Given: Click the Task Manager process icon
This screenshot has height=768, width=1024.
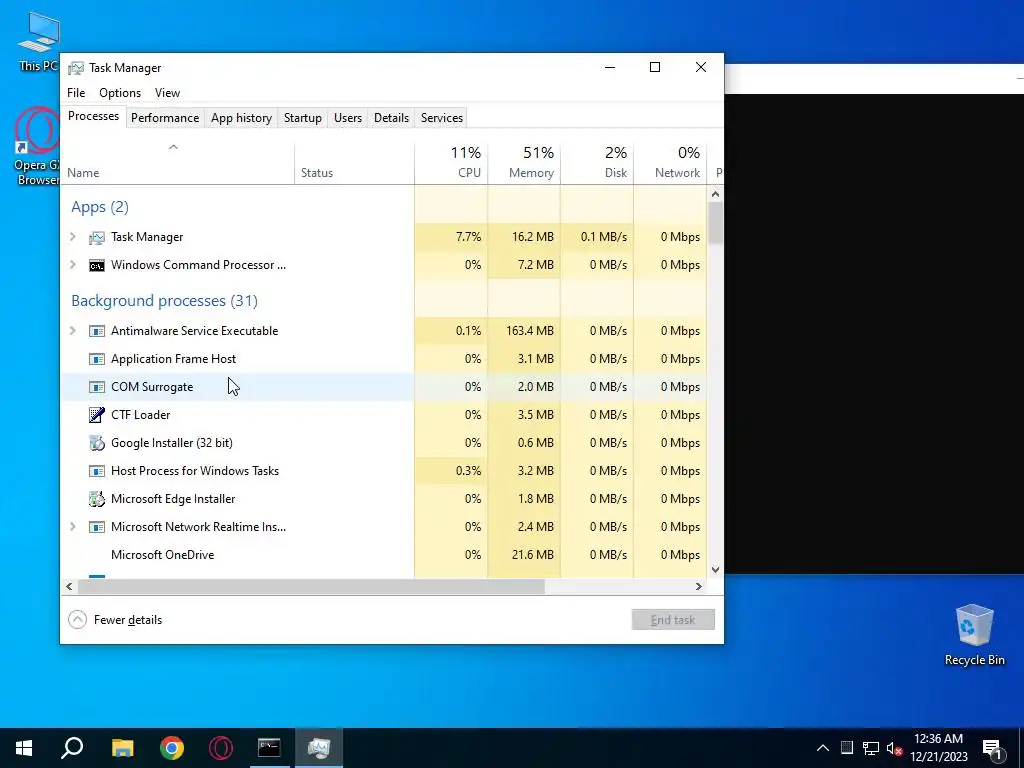Looking at the screenshot, I should (x=97, y=237).
